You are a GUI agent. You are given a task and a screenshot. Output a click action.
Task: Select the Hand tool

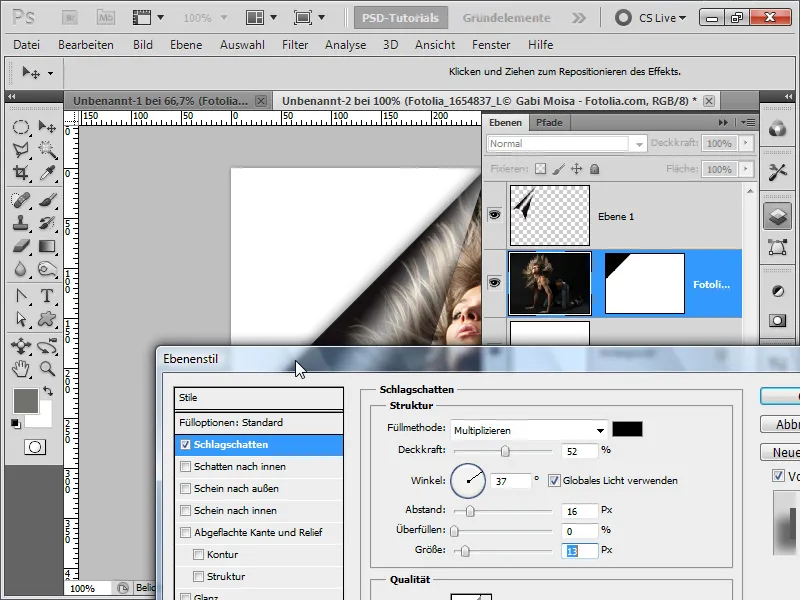[20, 368]
